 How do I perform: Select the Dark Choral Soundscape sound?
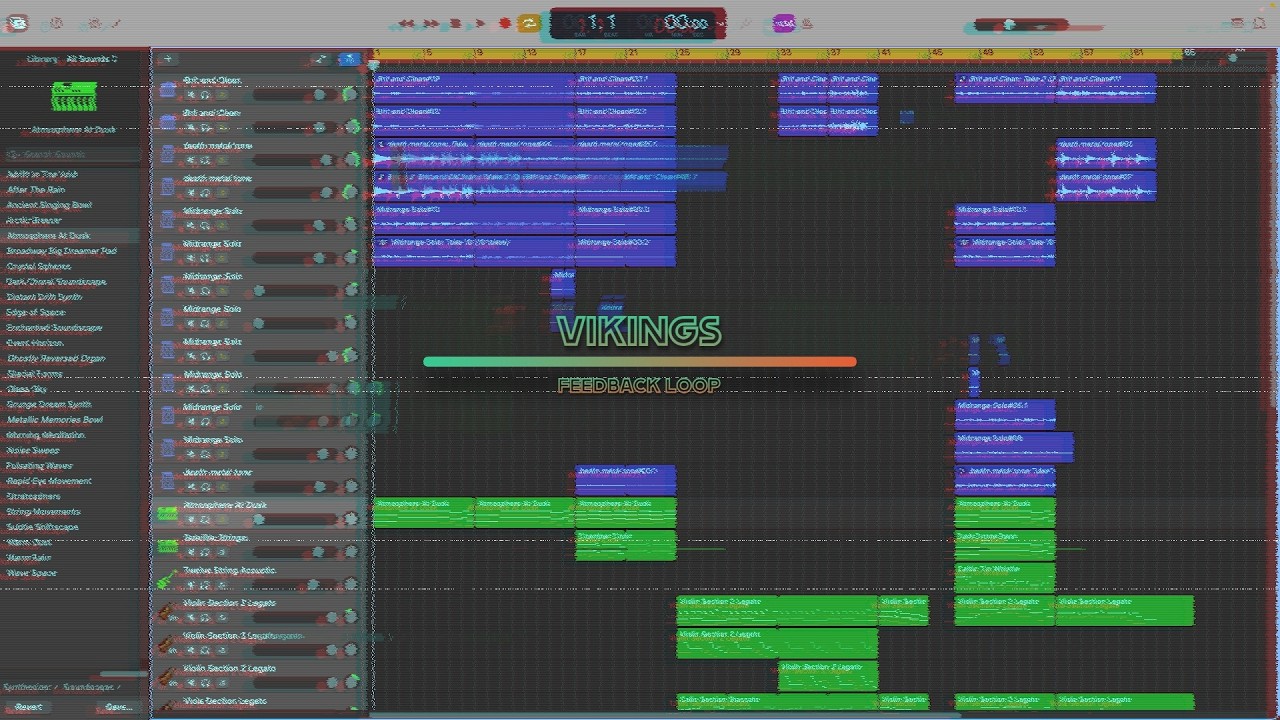(56, 282)
